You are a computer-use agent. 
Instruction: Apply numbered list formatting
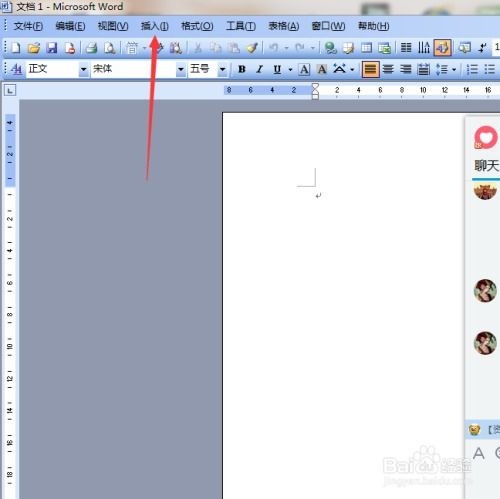472,69
